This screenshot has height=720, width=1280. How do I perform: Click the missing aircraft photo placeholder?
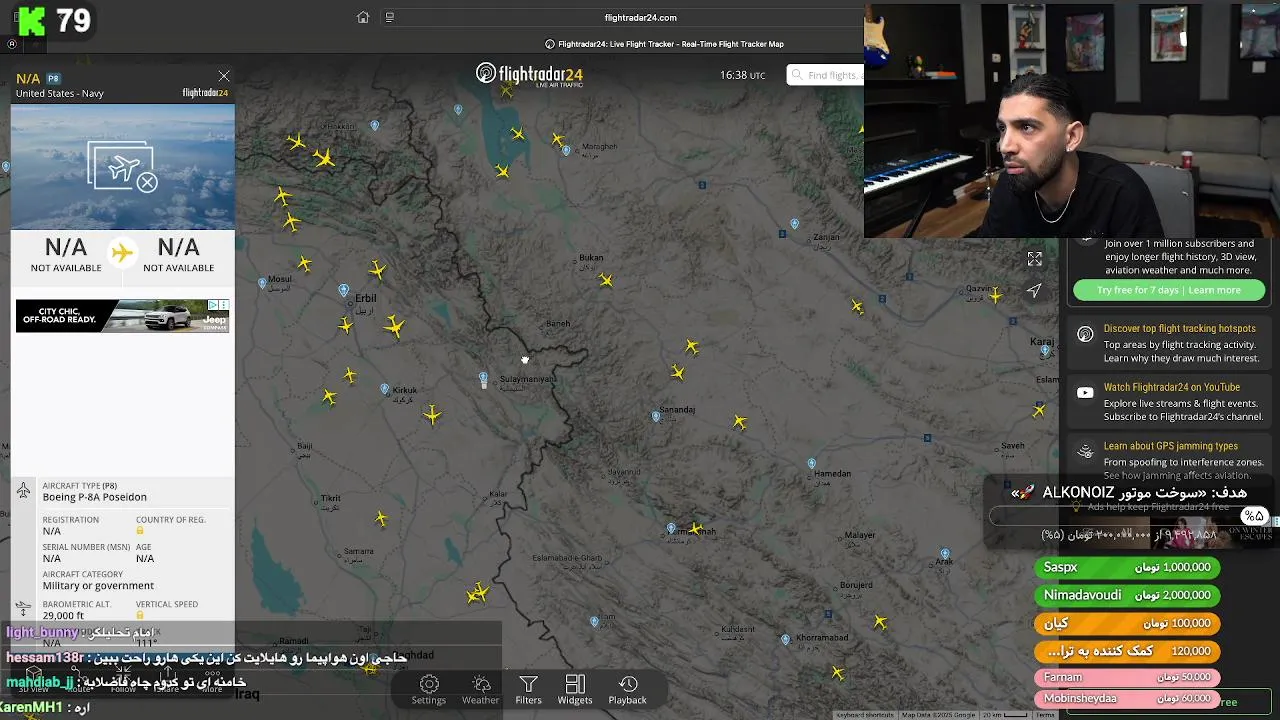point(122,167)
